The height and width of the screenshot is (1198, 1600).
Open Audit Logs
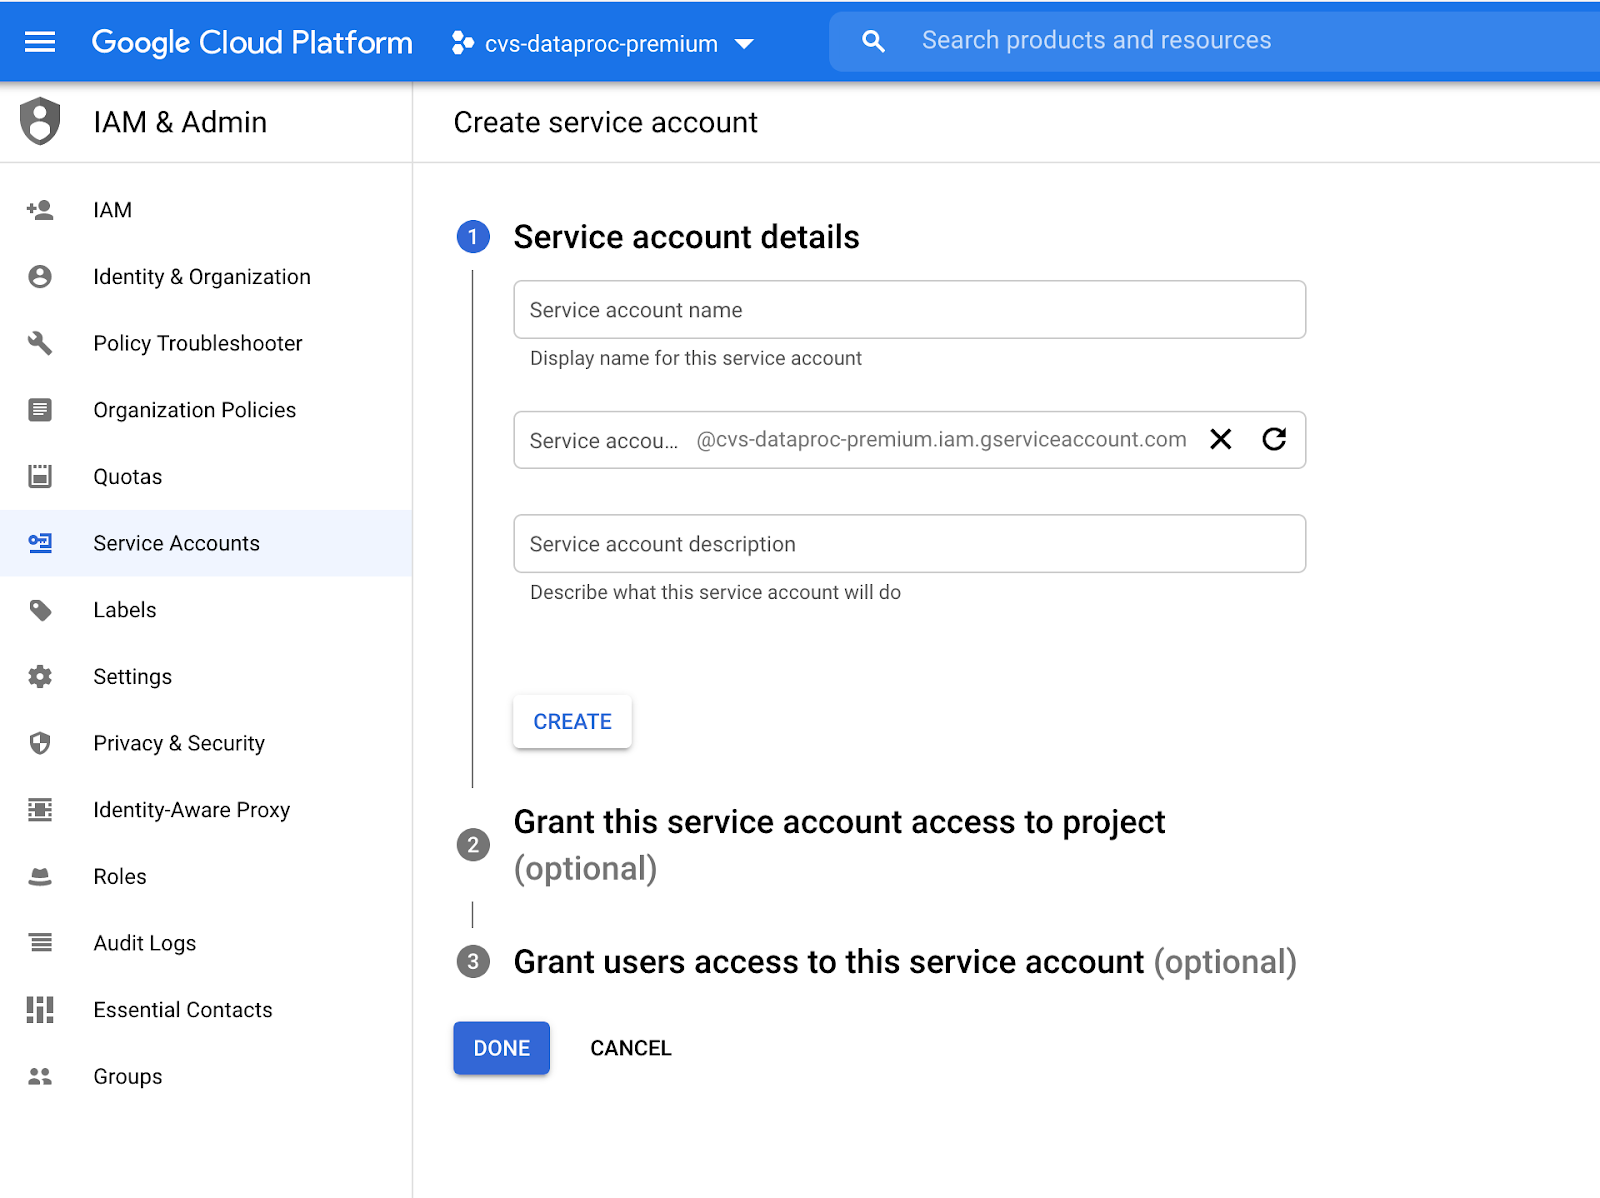(x=206, y=943)
